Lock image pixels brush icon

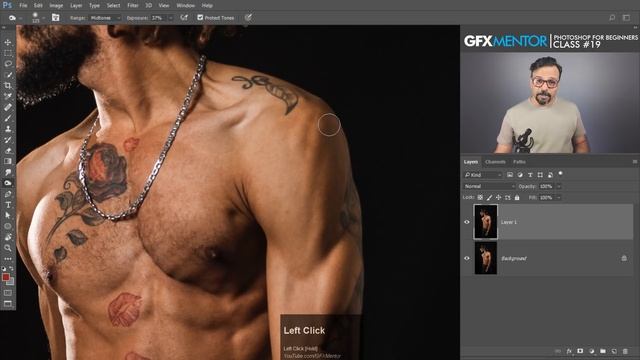489,198
